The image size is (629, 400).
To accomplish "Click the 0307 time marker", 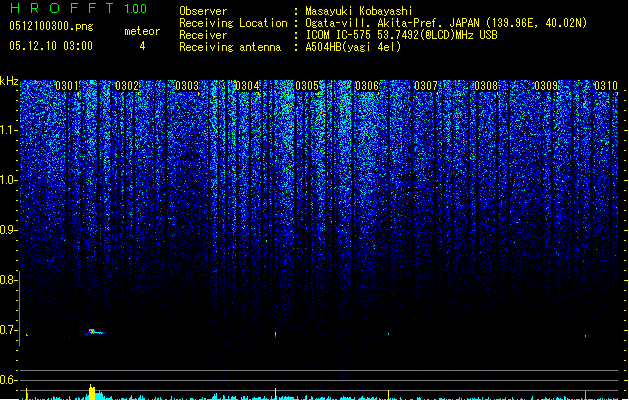I will point(426,86).
